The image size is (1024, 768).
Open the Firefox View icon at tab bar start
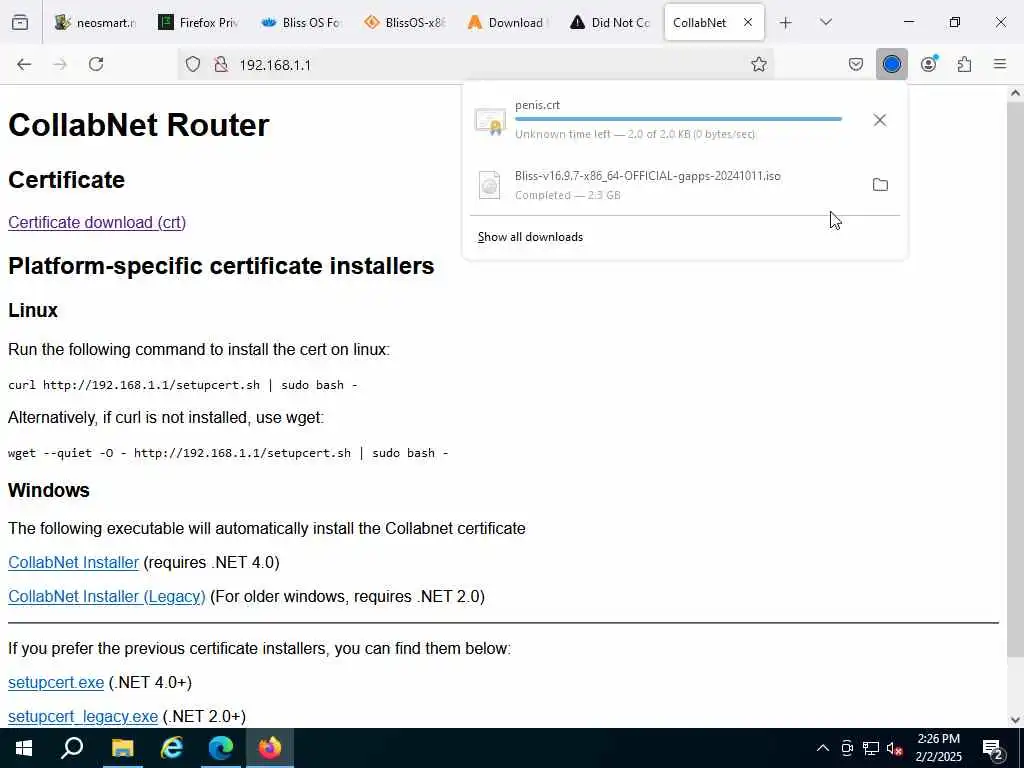20,23
